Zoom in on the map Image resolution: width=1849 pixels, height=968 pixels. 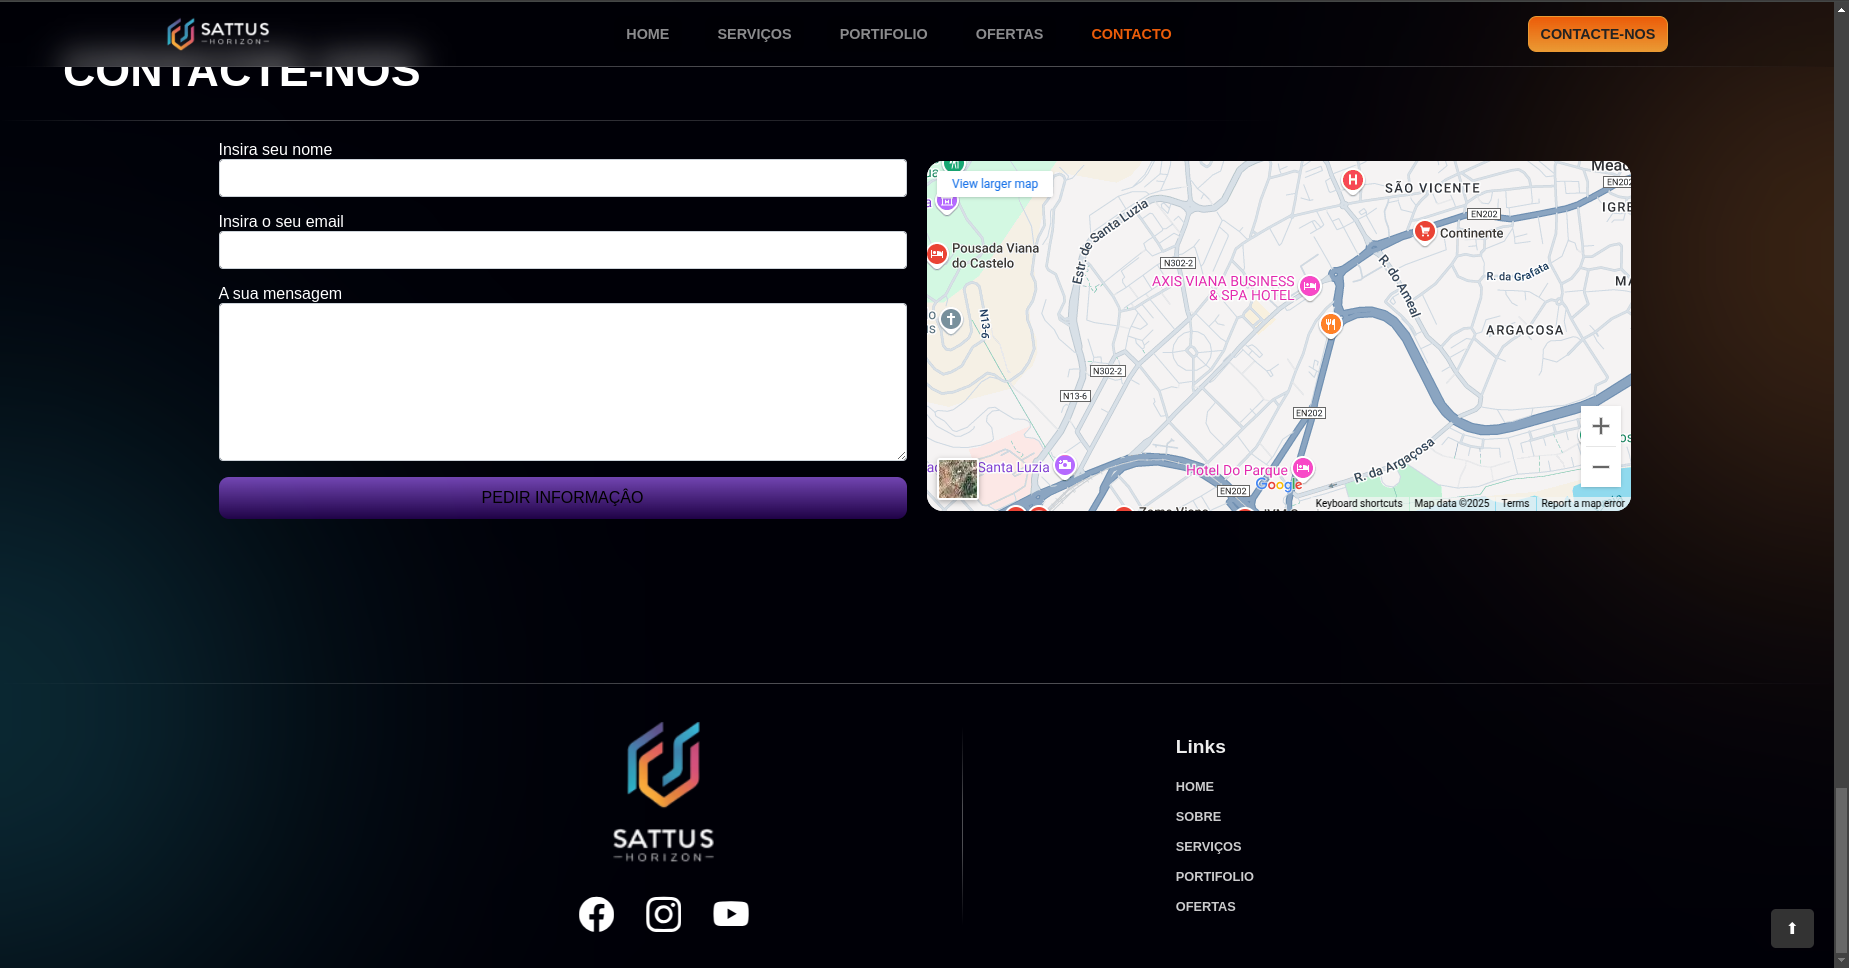1601,426
